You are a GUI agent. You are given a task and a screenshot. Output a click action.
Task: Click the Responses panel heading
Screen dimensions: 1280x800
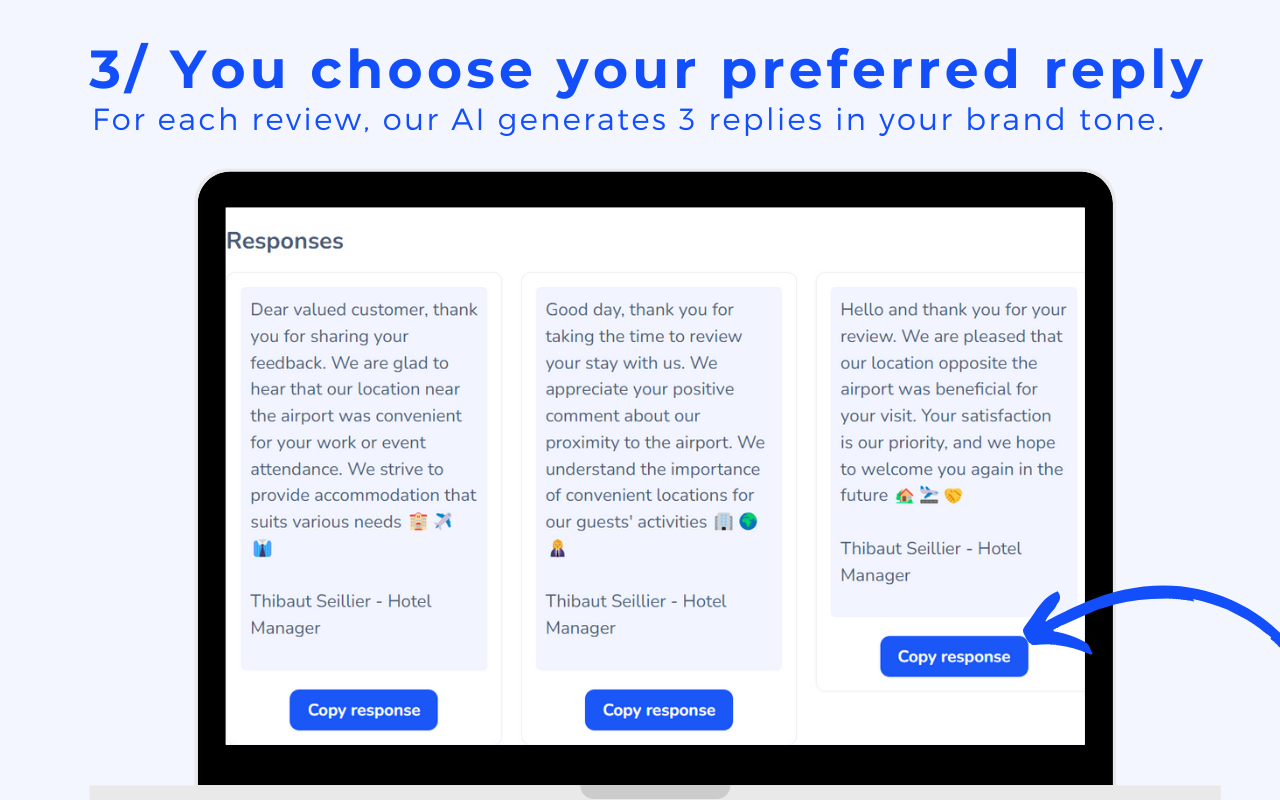(284, 240)
